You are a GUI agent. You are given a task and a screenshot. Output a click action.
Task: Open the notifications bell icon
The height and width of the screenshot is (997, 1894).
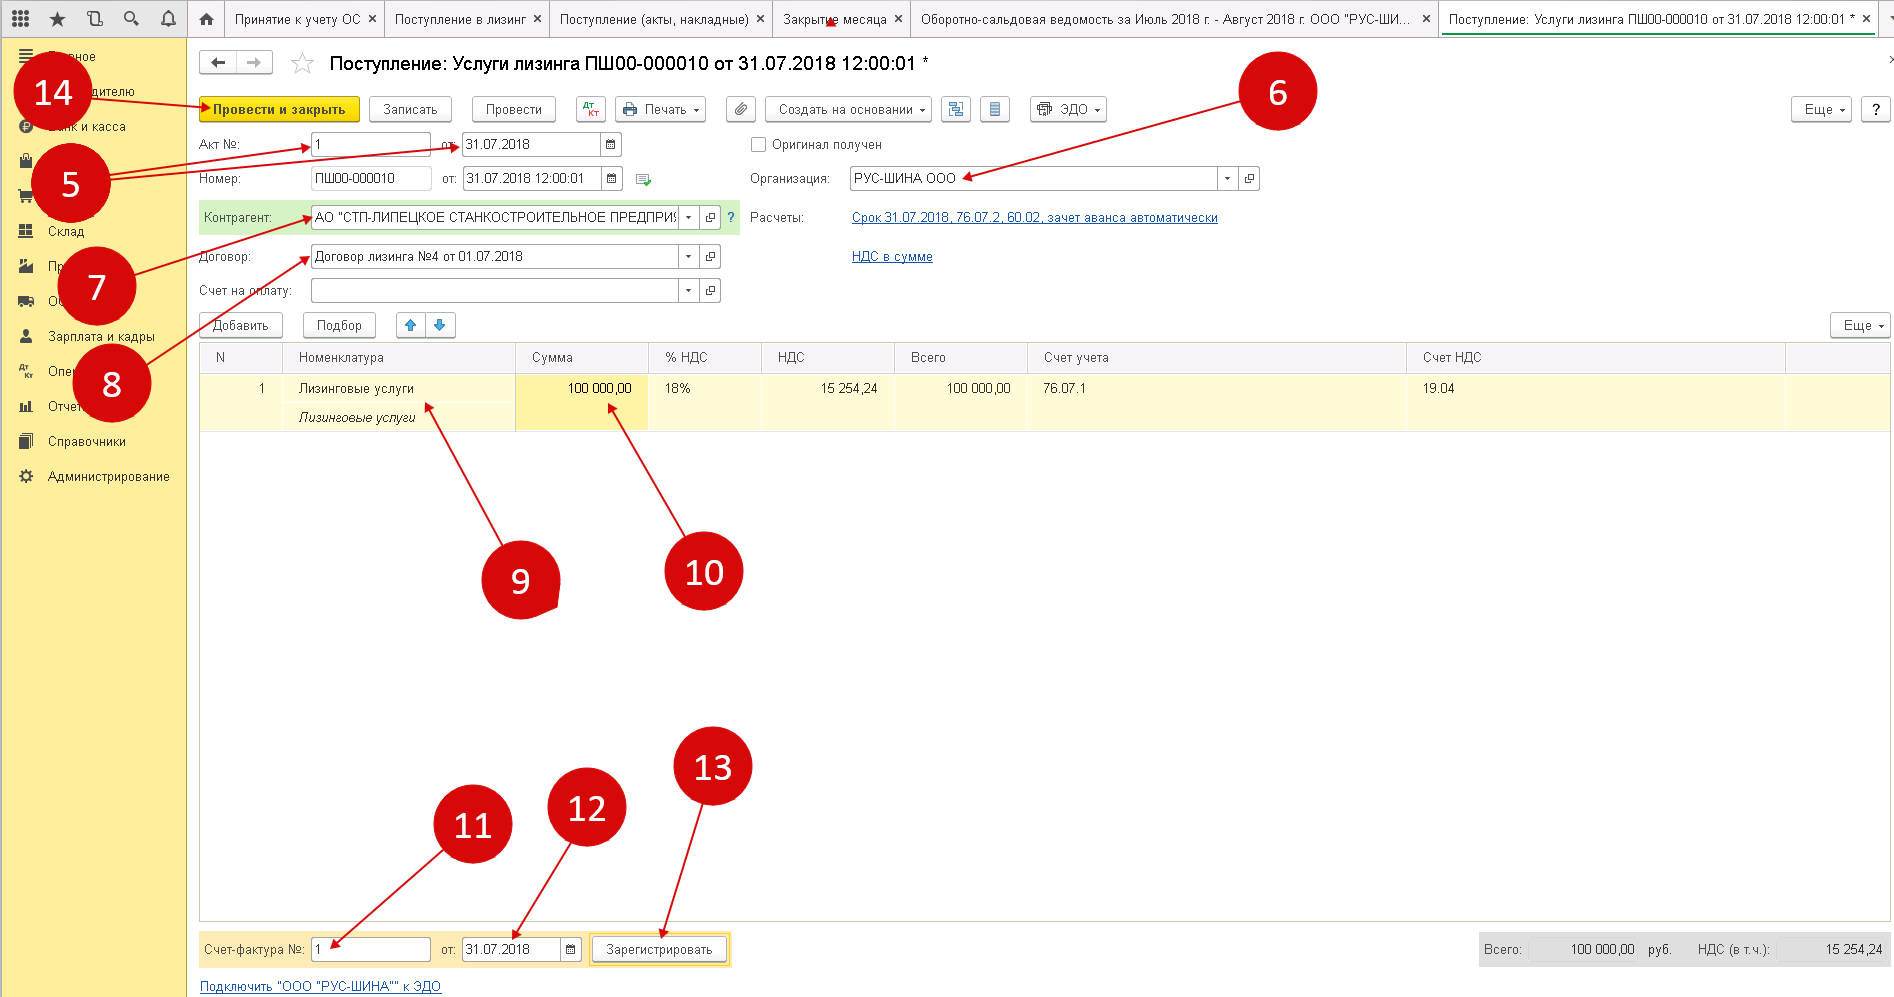(168, 19)
